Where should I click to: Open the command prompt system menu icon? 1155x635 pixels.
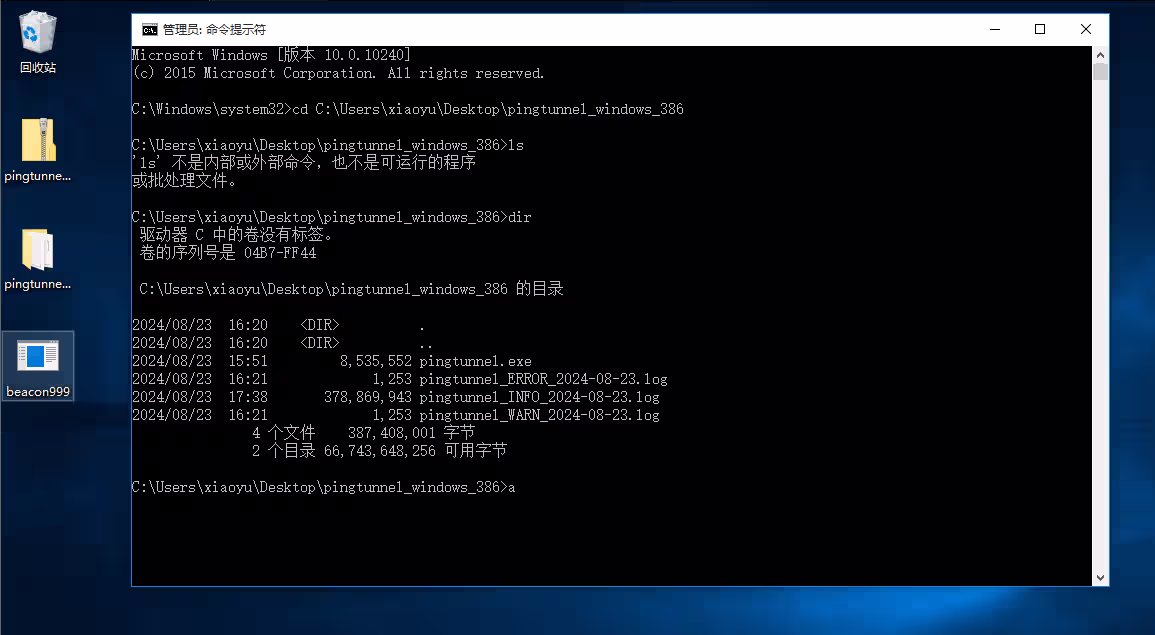(x=149, y=29)
